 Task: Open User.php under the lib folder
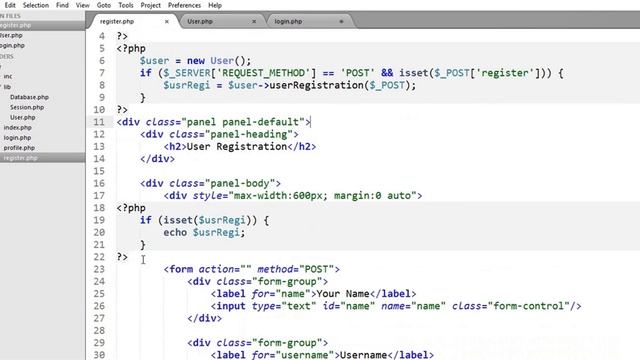point(22,117)
